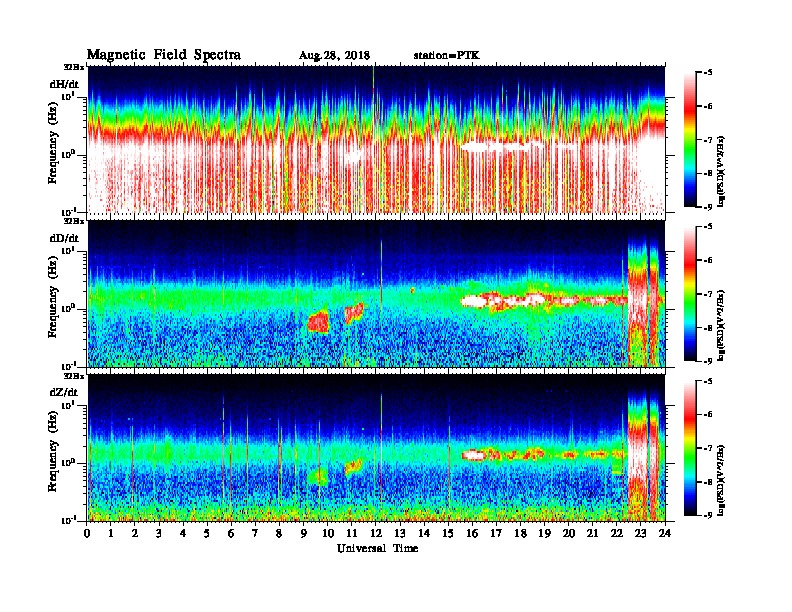Click the hour 0 tick label
The width and height of the screenshot is (792, 612).
tap(87, 534)
